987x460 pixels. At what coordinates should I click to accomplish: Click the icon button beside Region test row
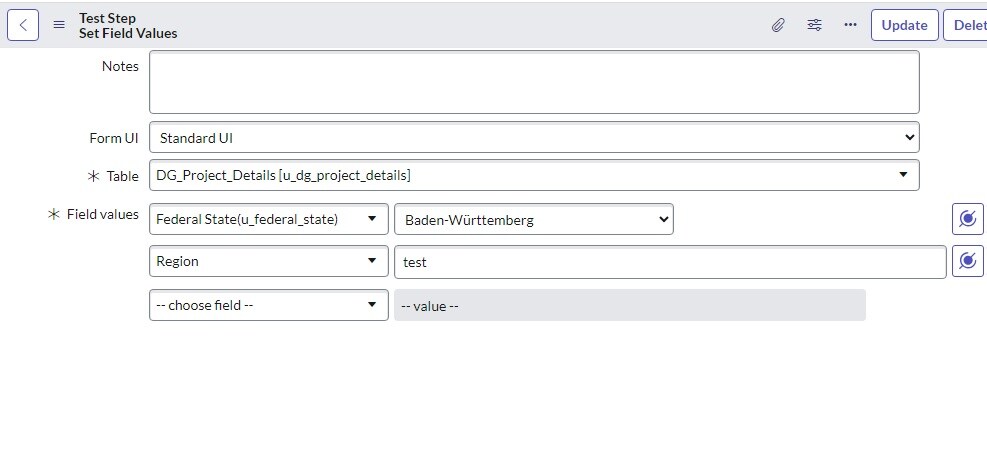[967, 261]
